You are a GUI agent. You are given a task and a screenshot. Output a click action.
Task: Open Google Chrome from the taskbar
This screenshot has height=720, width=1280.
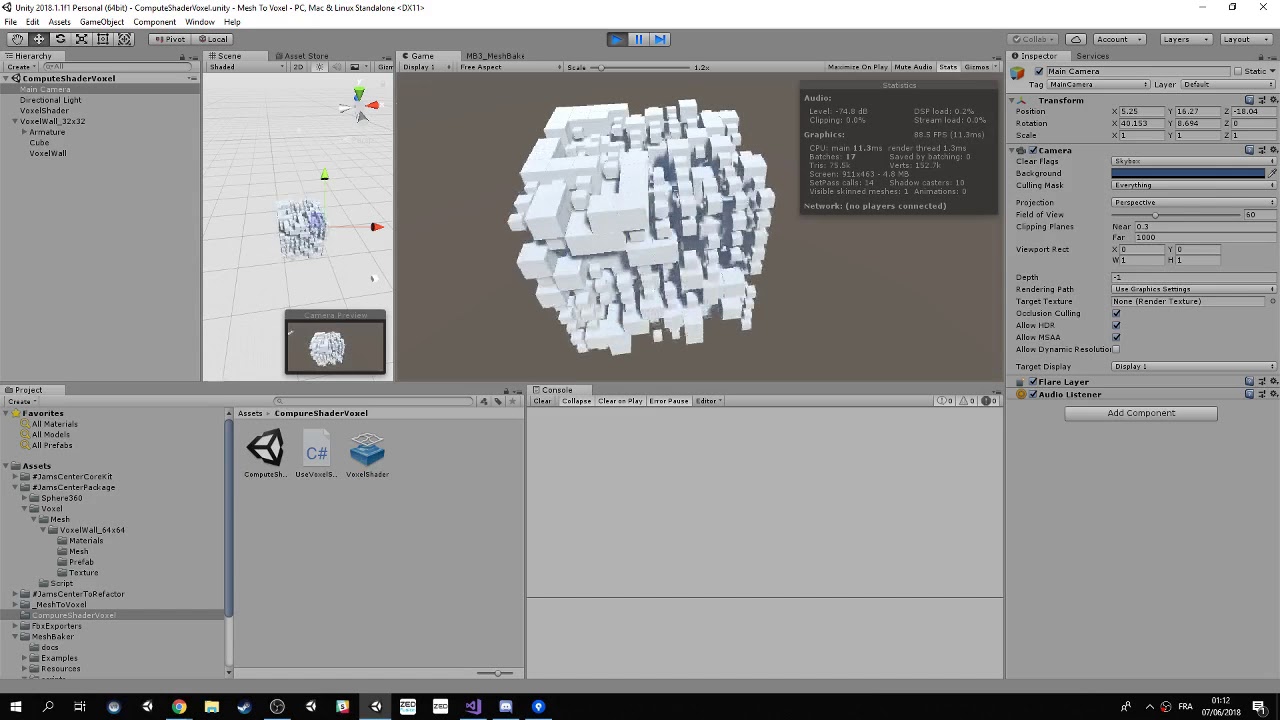(179, 707)
